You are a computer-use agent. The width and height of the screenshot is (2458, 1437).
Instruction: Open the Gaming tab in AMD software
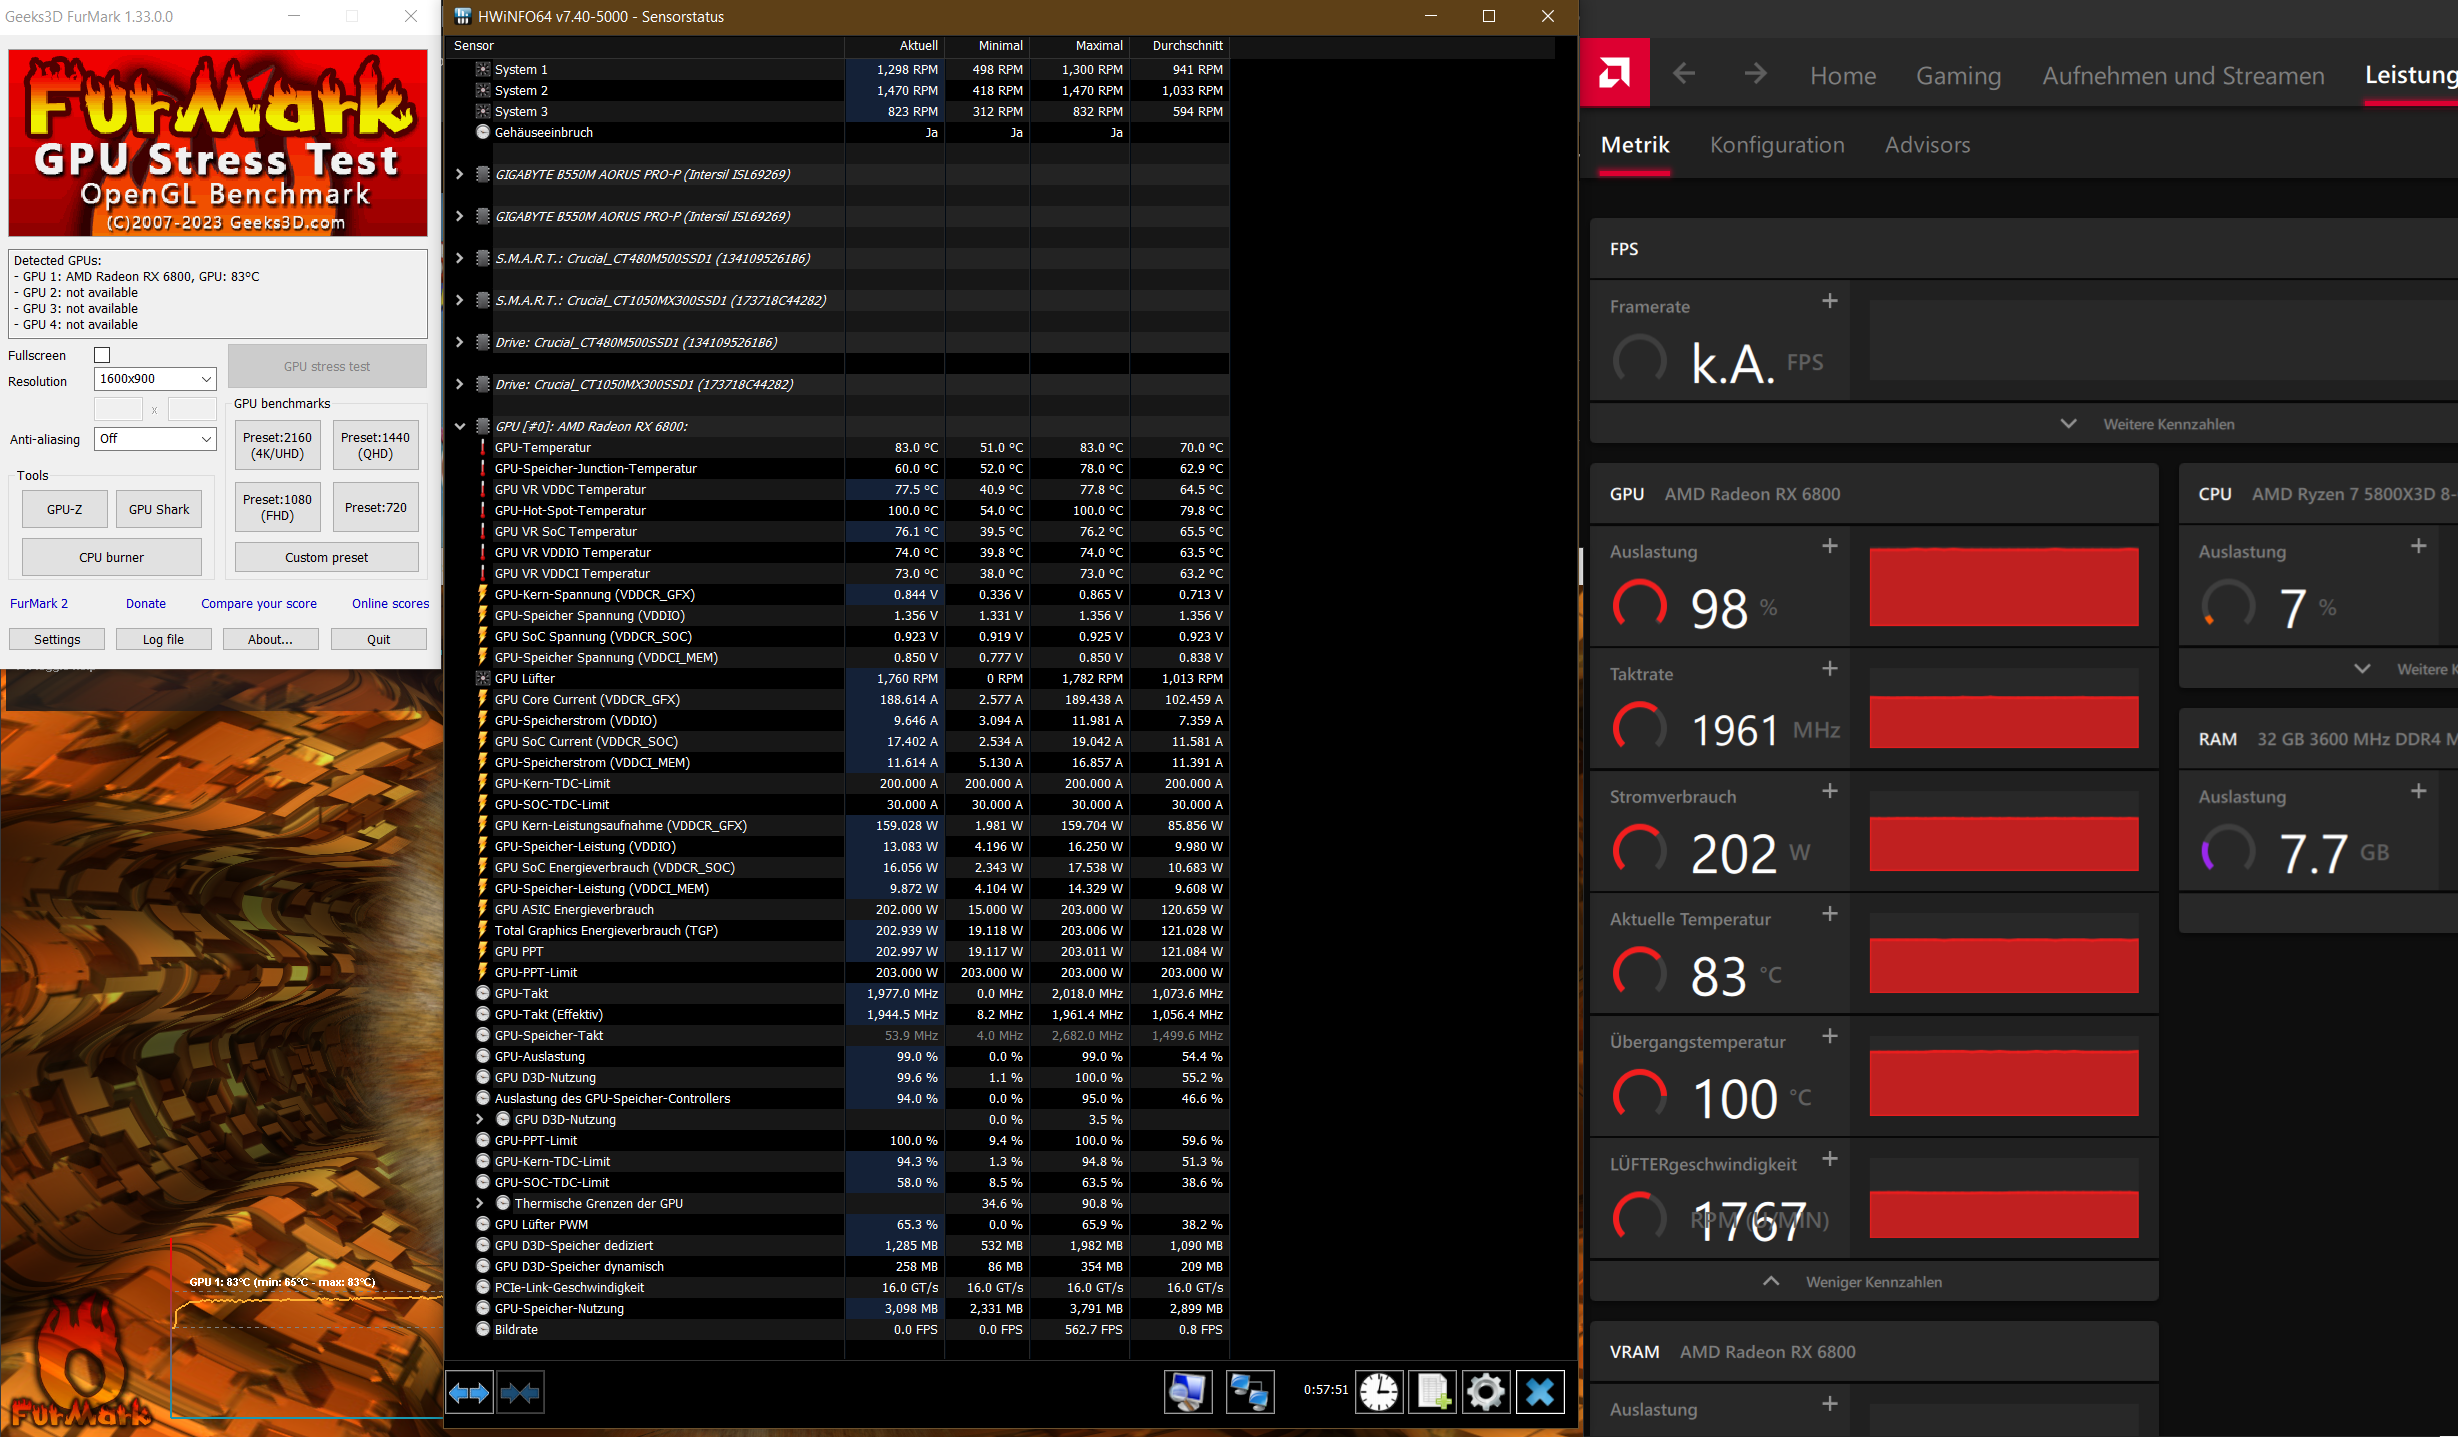tap(1957, 76)
